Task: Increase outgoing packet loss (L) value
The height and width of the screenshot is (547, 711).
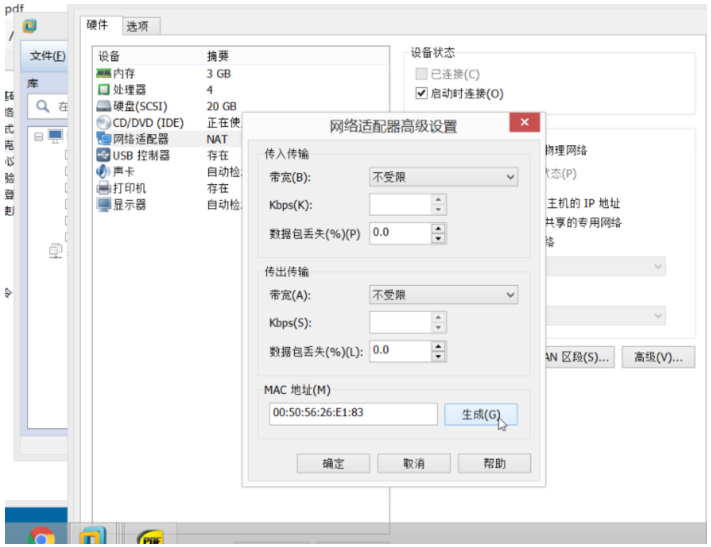Action: [x=438, y=347]
